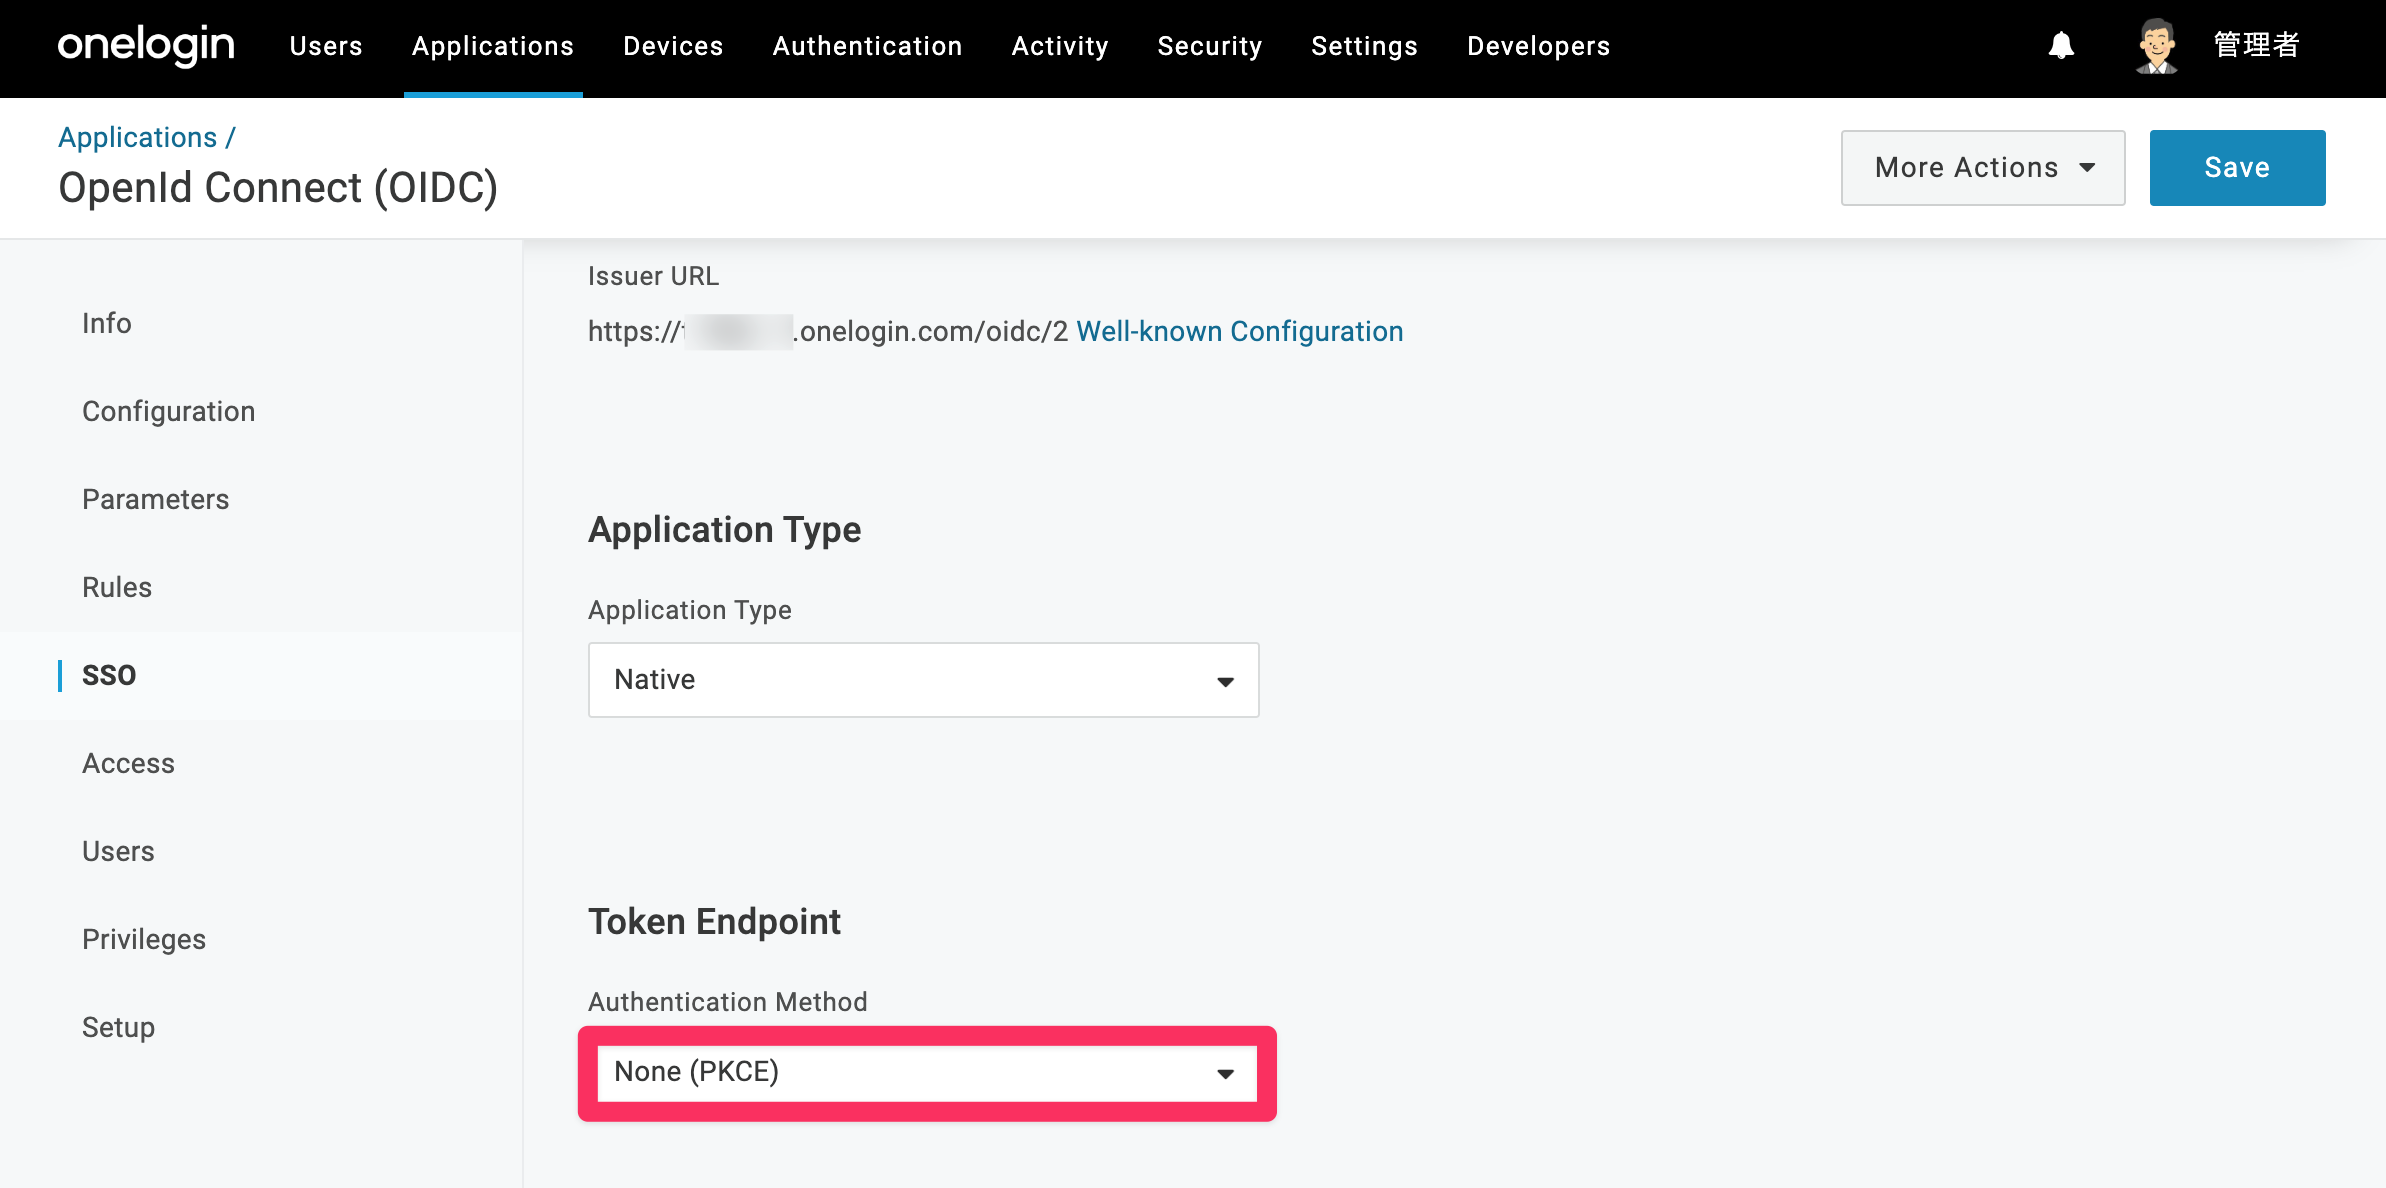Open the Security top menu

point(1210,46)
